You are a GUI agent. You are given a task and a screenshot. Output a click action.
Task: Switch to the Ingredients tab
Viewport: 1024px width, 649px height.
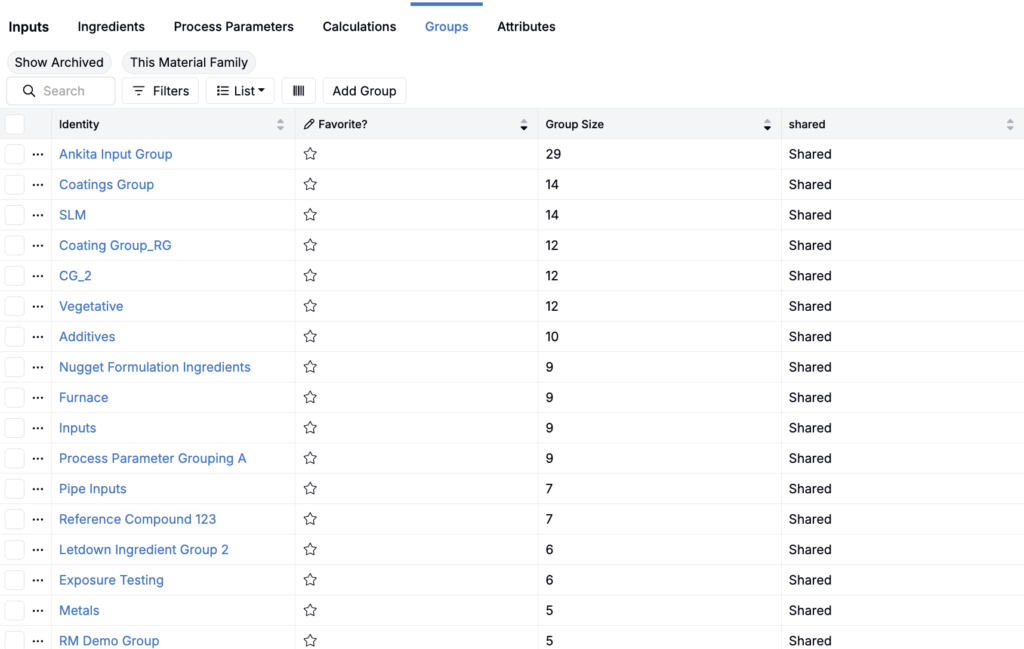coord(111,27)
